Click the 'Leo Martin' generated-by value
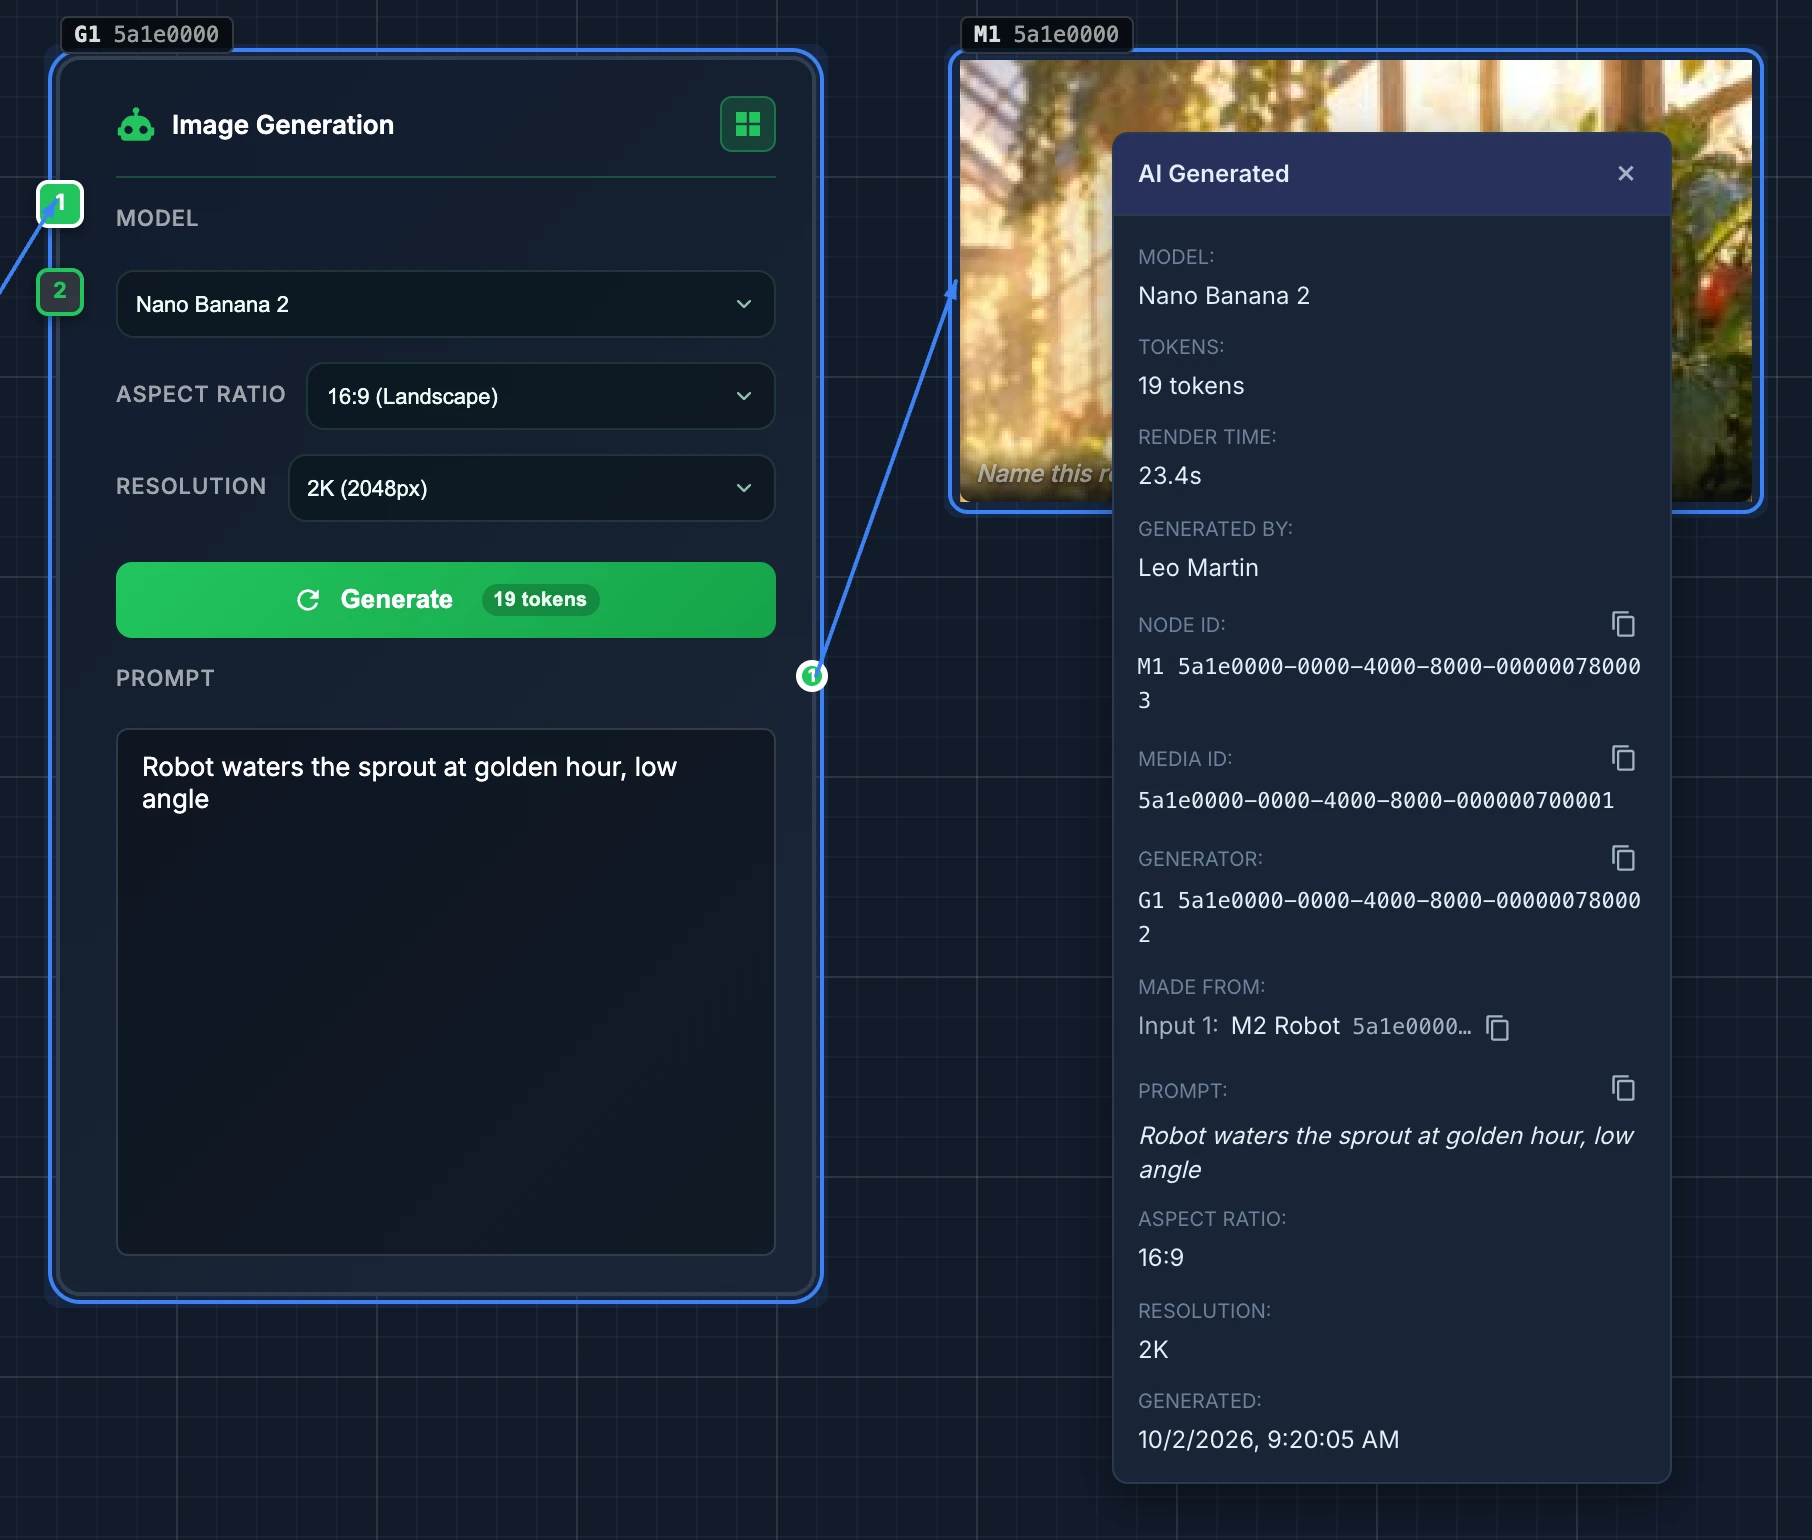This screenshot has height=1540, width=1812. [x=1198, y=568]
